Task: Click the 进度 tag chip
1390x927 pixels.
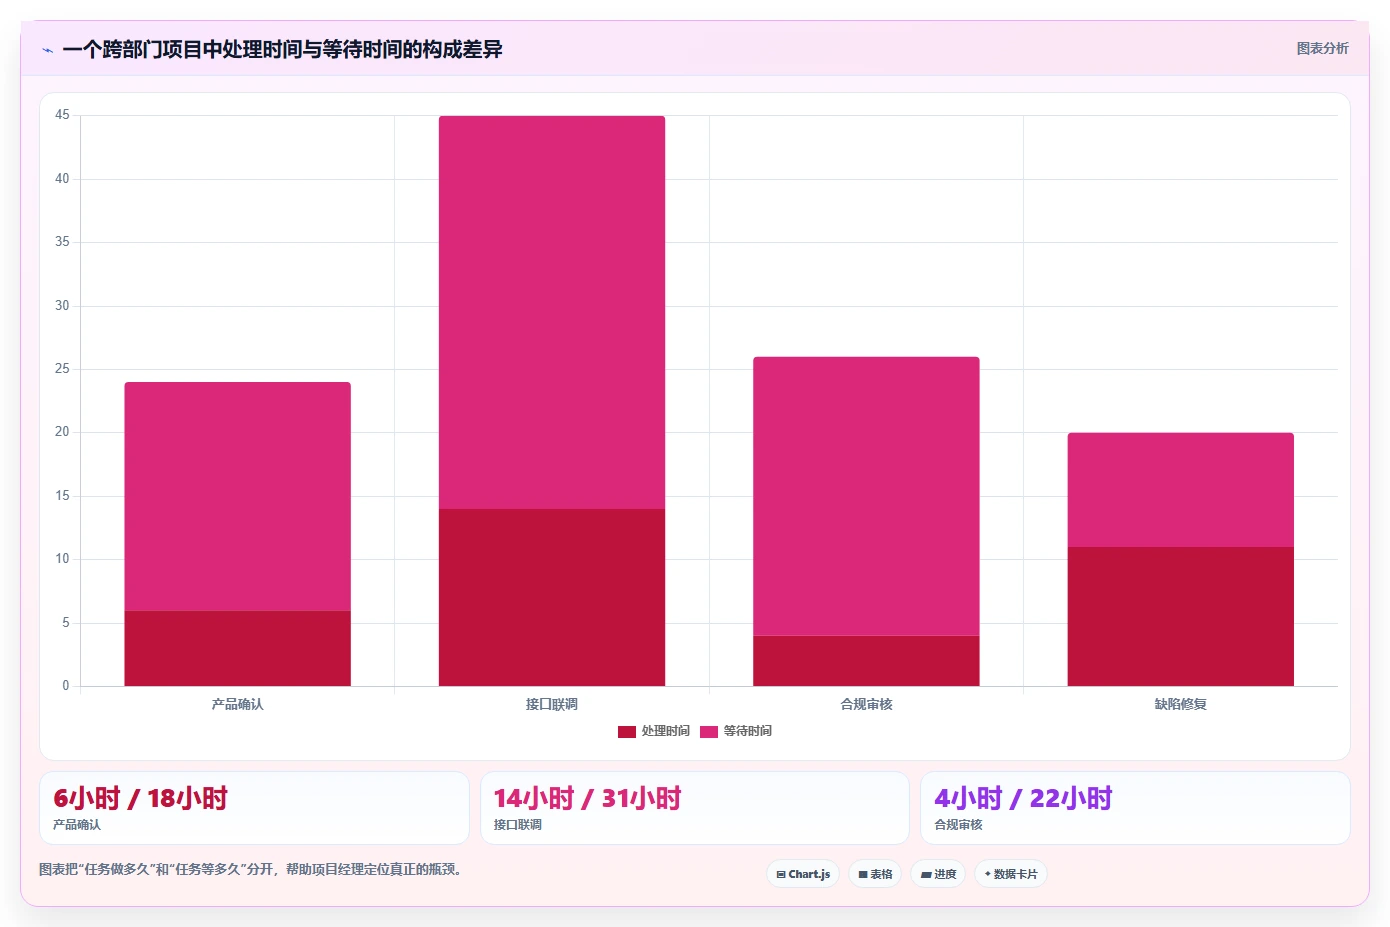Action: click(x=938, y=874)
